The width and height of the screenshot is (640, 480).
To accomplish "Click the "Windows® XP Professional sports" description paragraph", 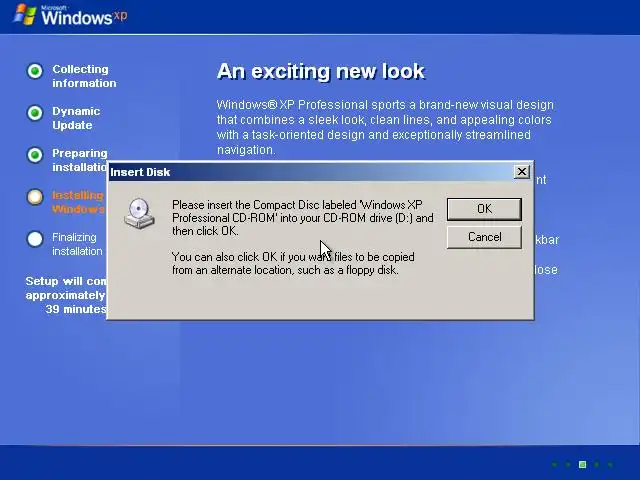I will click(385, 127).
